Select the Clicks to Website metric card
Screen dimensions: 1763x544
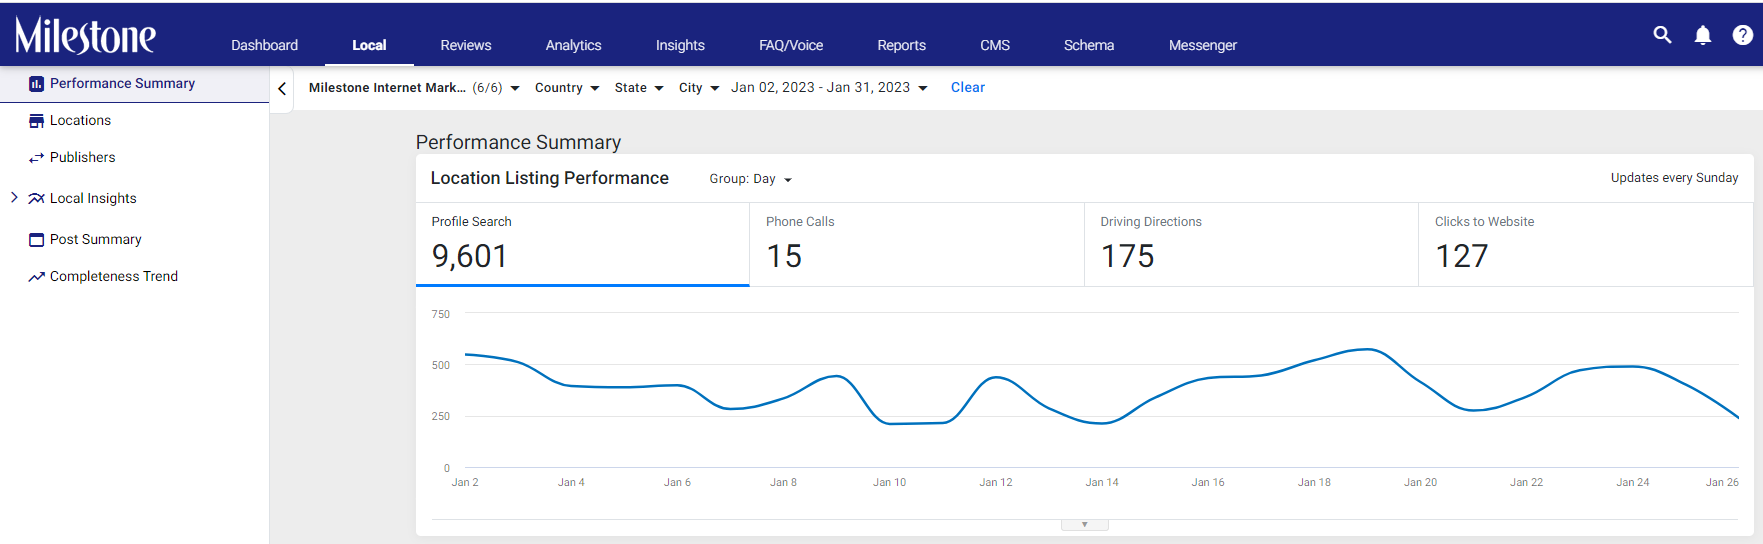coord(1585,245)
